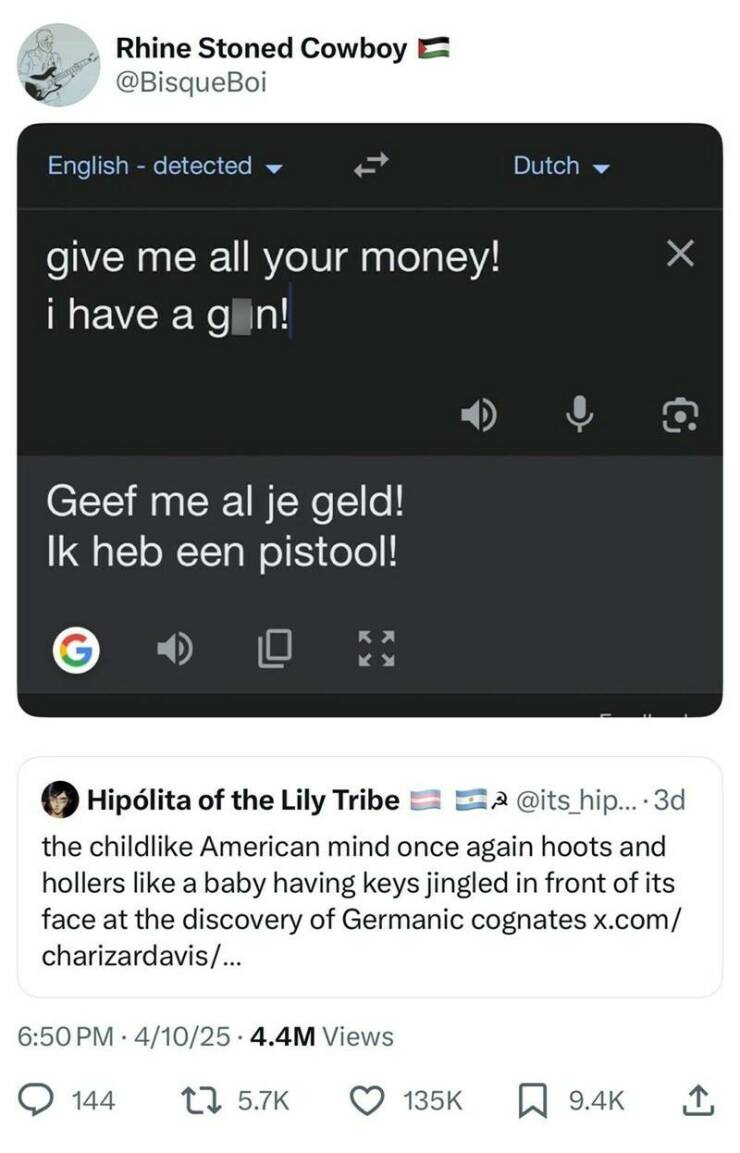Click the Google logo icon
This screenshot has height=1153, width=740.
point(77,651)
